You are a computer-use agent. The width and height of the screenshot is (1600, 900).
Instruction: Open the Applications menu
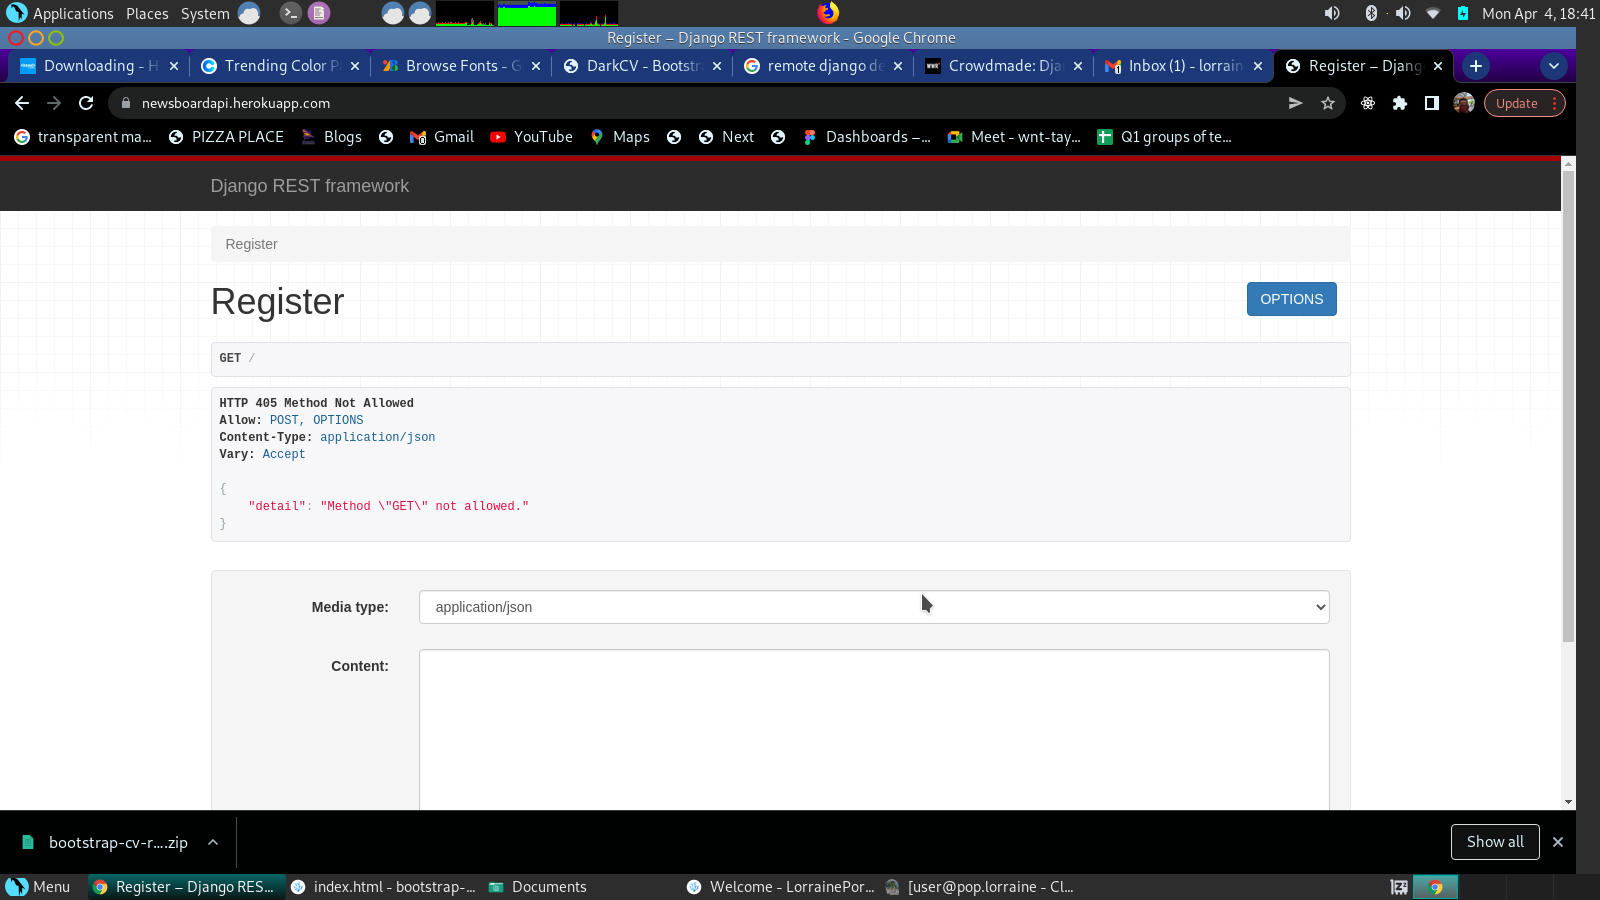(x=60, y=13)
